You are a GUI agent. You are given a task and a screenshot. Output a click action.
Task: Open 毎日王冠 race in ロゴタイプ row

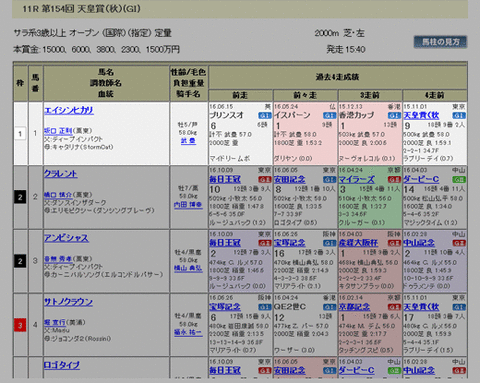[225, 370]
